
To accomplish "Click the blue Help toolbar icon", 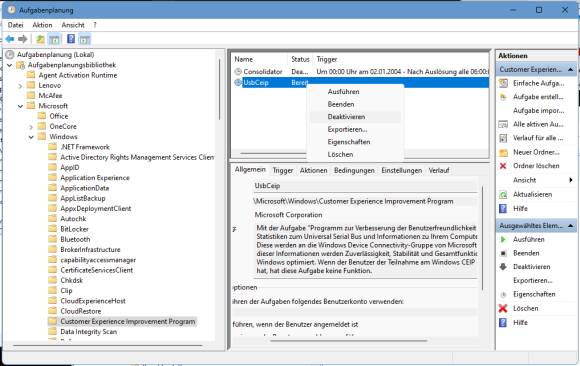I will tap(71, 39).
